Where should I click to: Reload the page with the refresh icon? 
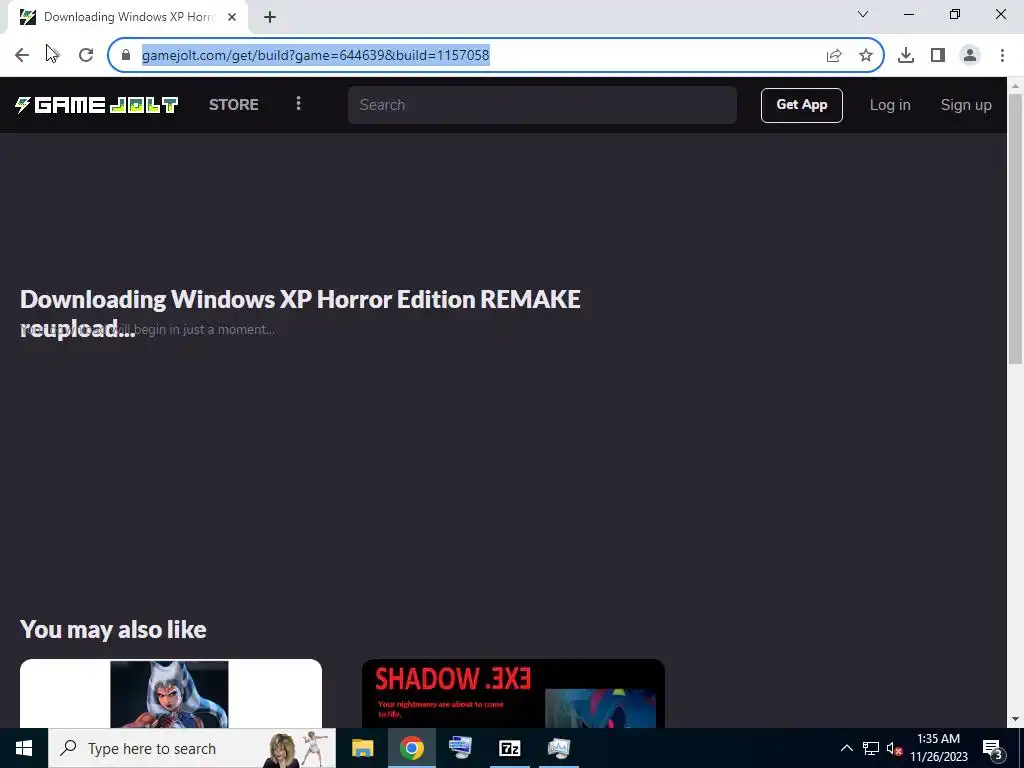[x=86, y=55]
